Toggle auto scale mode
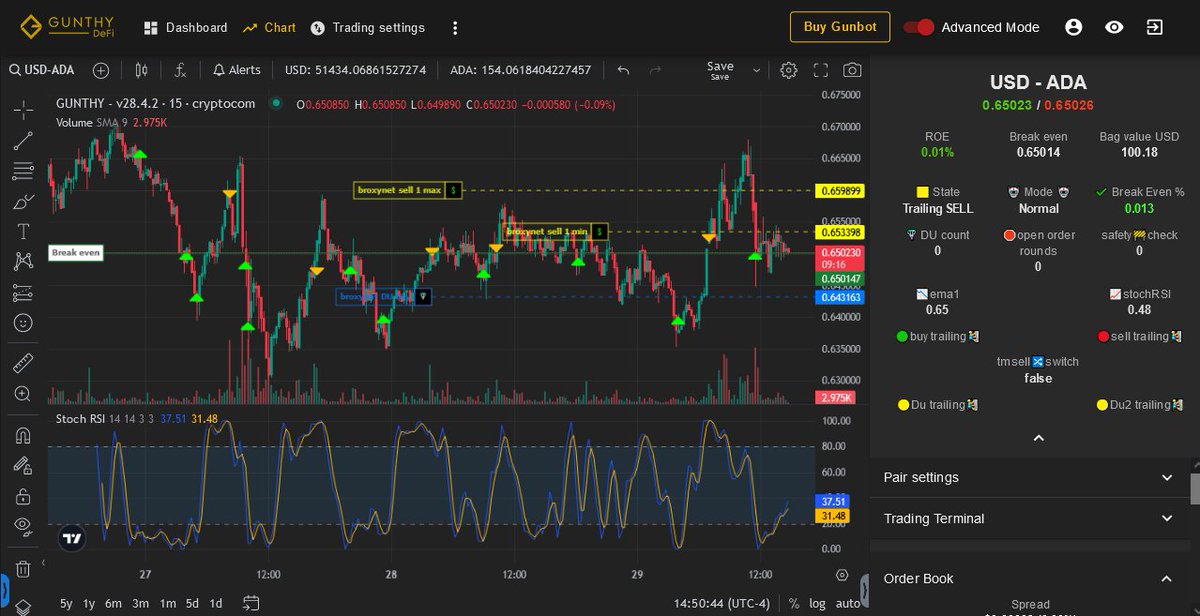1200x616 pixels. [x=848, y=603]
